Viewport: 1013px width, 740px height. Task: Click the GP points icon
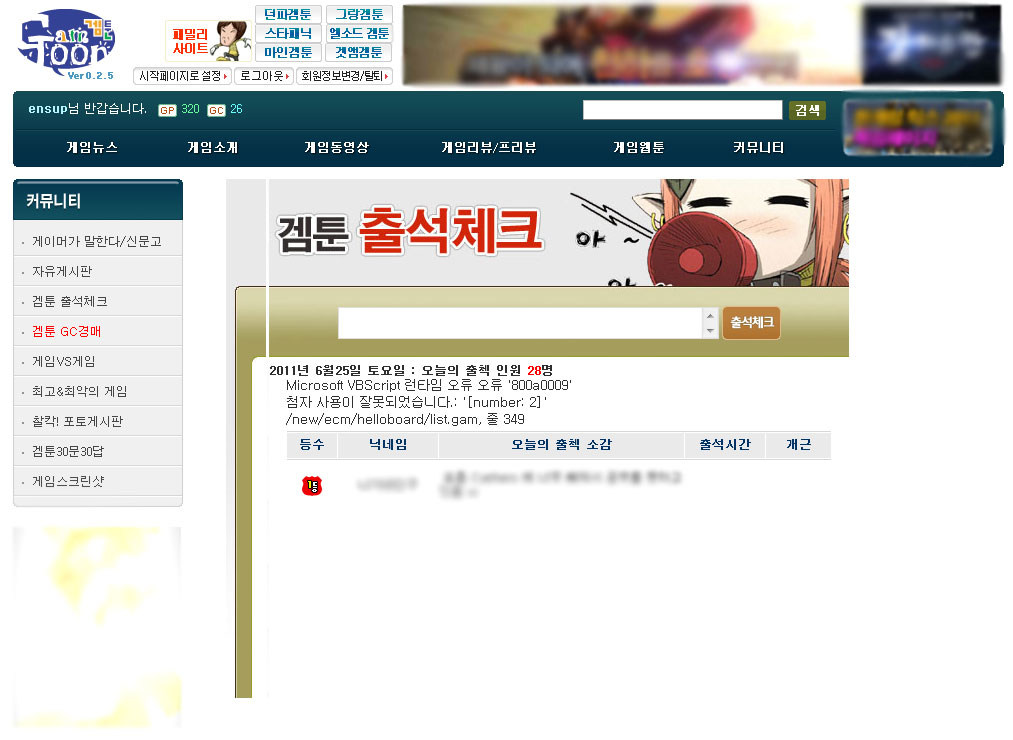pos(167,110)
